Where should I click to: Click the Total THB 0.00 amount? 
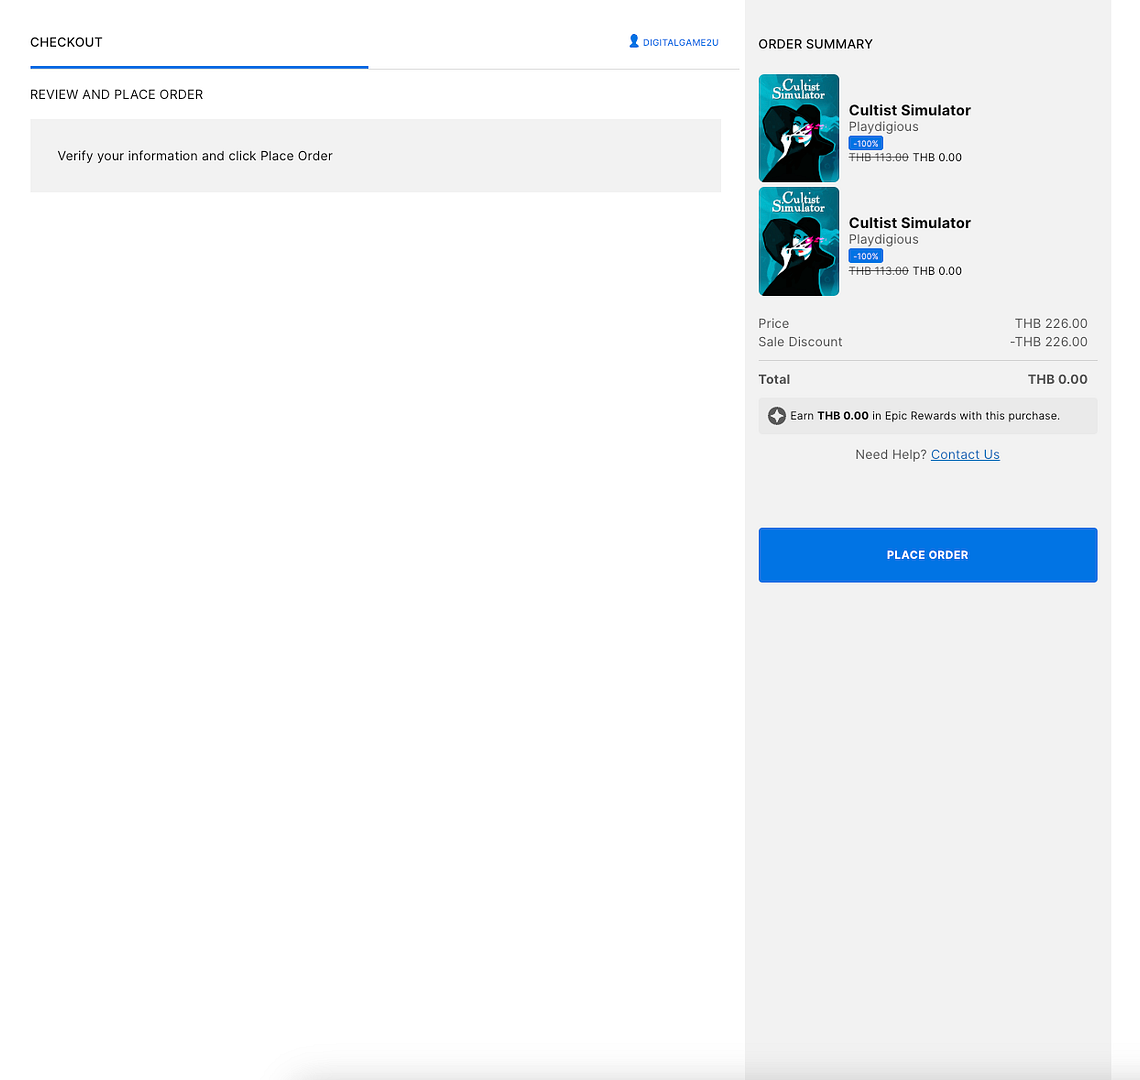1057,380
